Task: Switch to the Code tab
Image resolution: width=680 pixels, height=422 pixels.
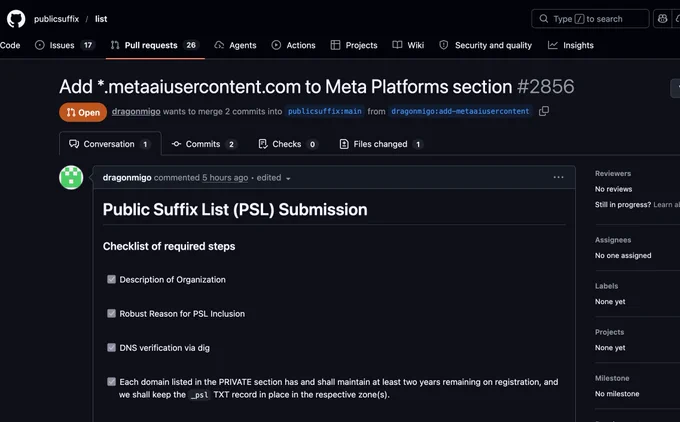Action: (10, 45)
